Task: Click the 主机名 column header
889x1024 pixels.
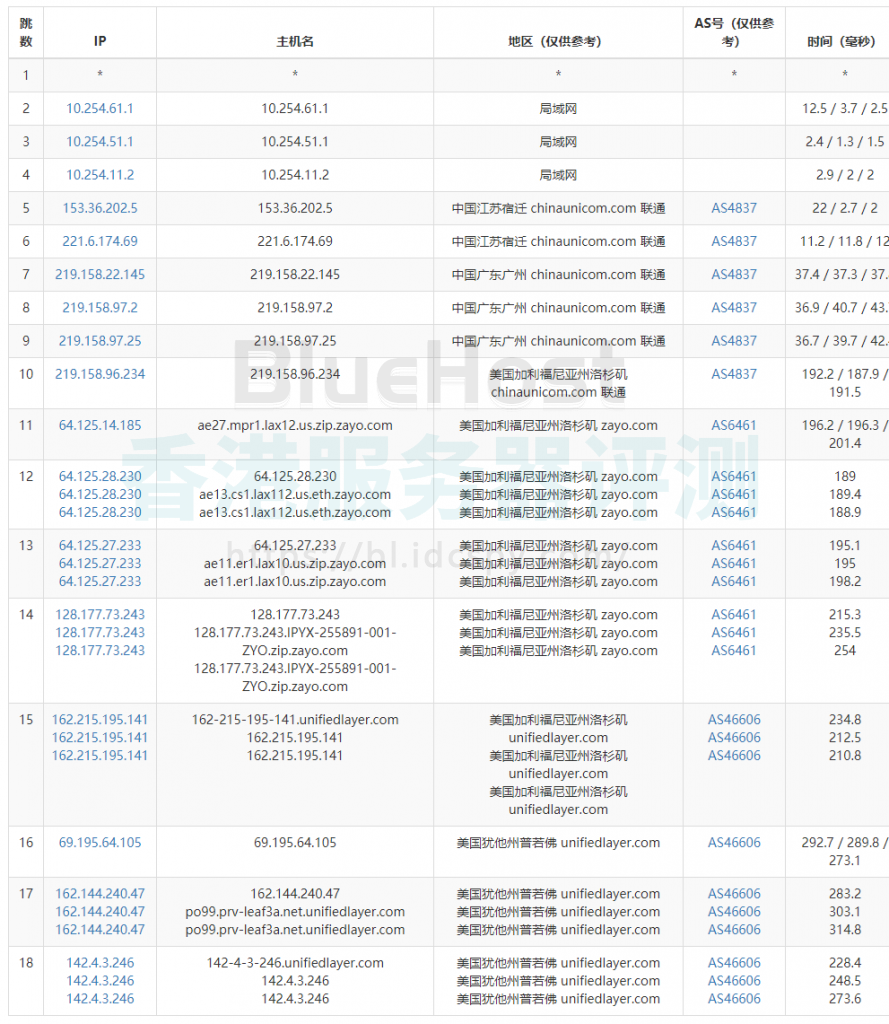Action: click(295, 41)
